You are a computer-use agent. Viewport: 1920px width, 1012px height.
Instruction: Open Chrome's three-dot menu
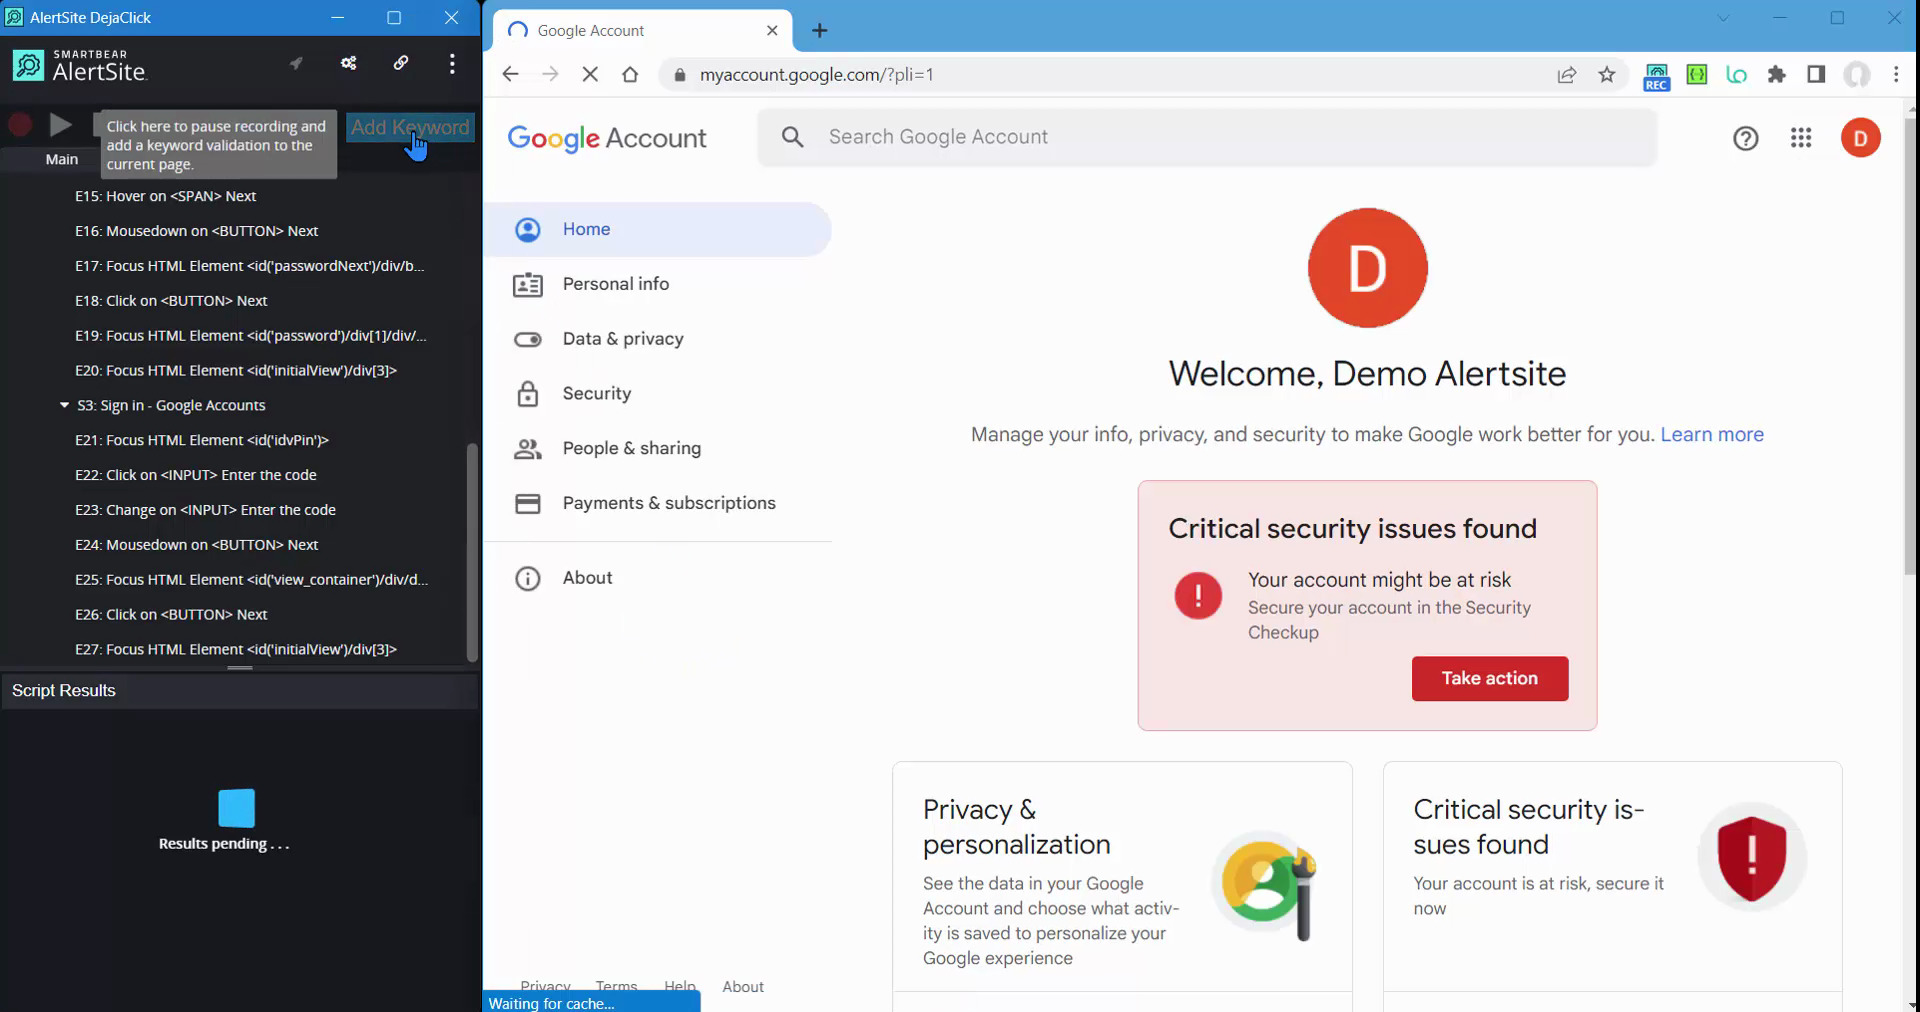(1896, 75)
